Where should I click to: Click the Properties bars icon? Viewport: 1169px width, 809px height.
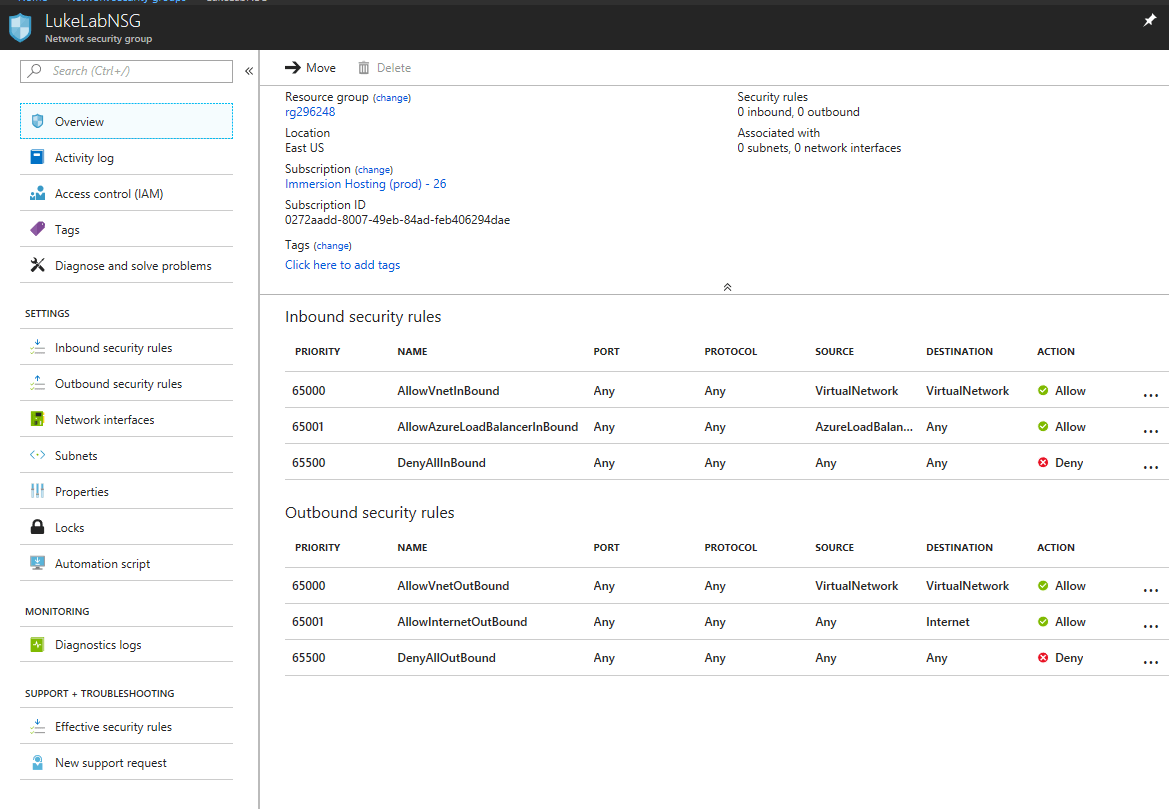pyautogui.click(x=37, y=491)
